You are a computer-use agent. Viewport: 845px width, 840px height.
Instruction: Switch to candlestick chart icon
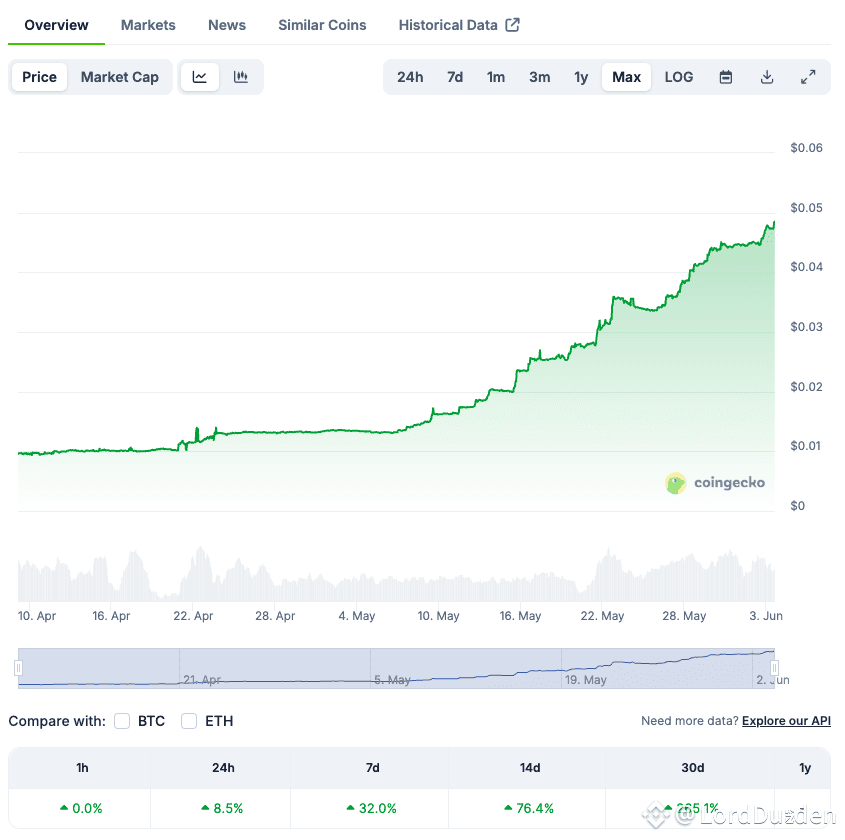(240, 77)
